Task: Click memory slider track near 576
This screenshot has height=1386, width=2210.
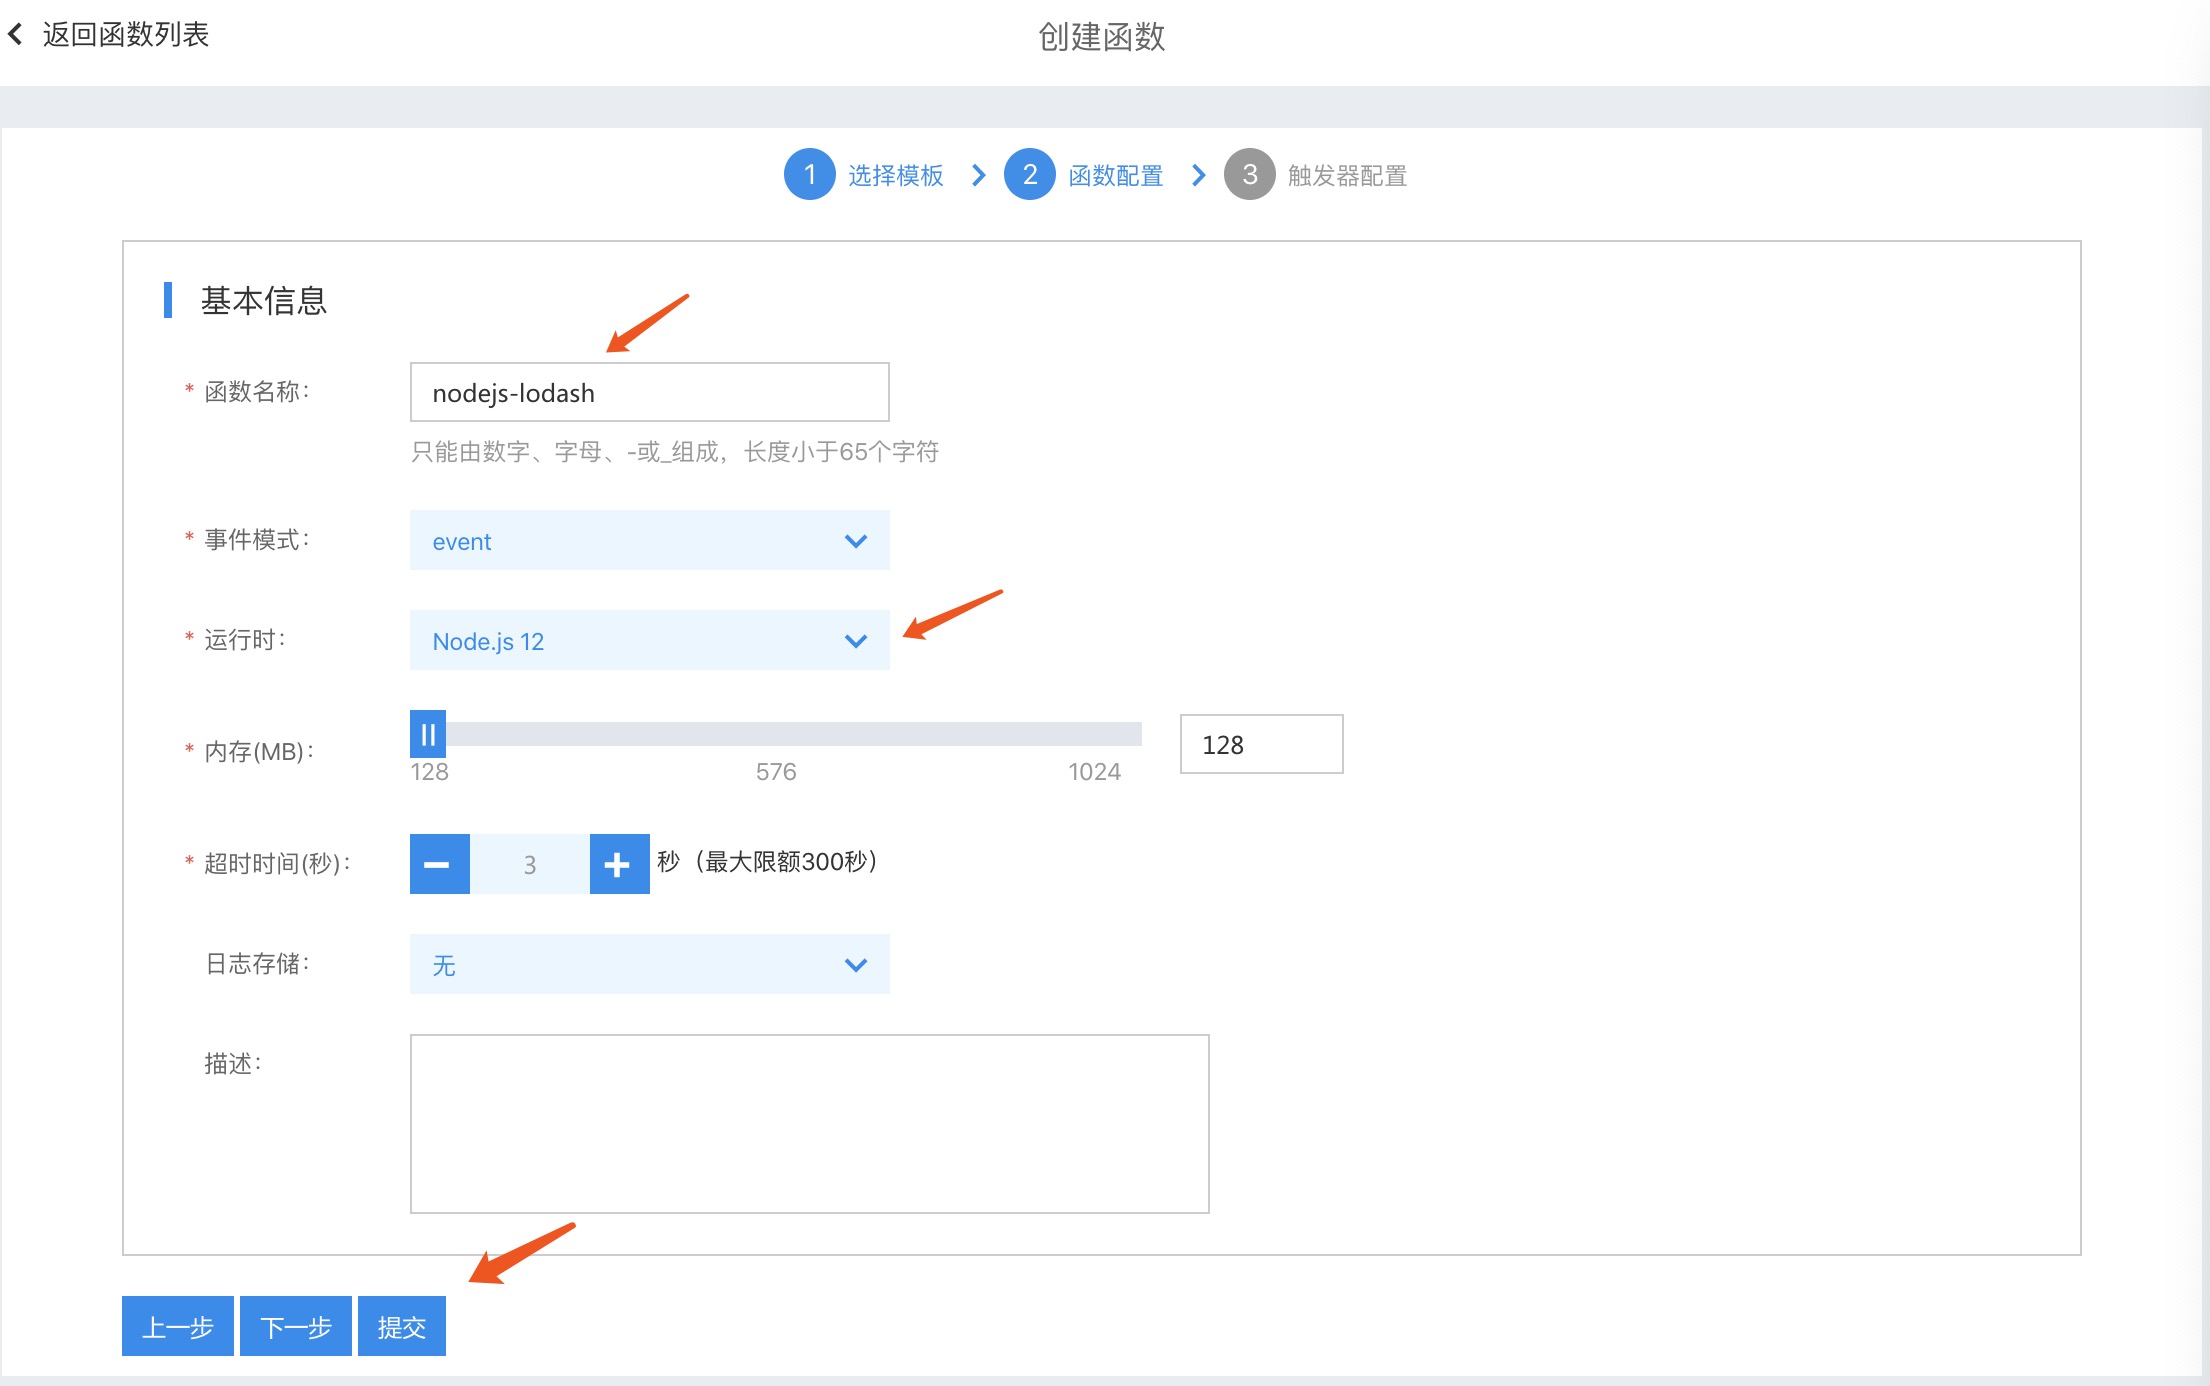Action: coord(776,734)
